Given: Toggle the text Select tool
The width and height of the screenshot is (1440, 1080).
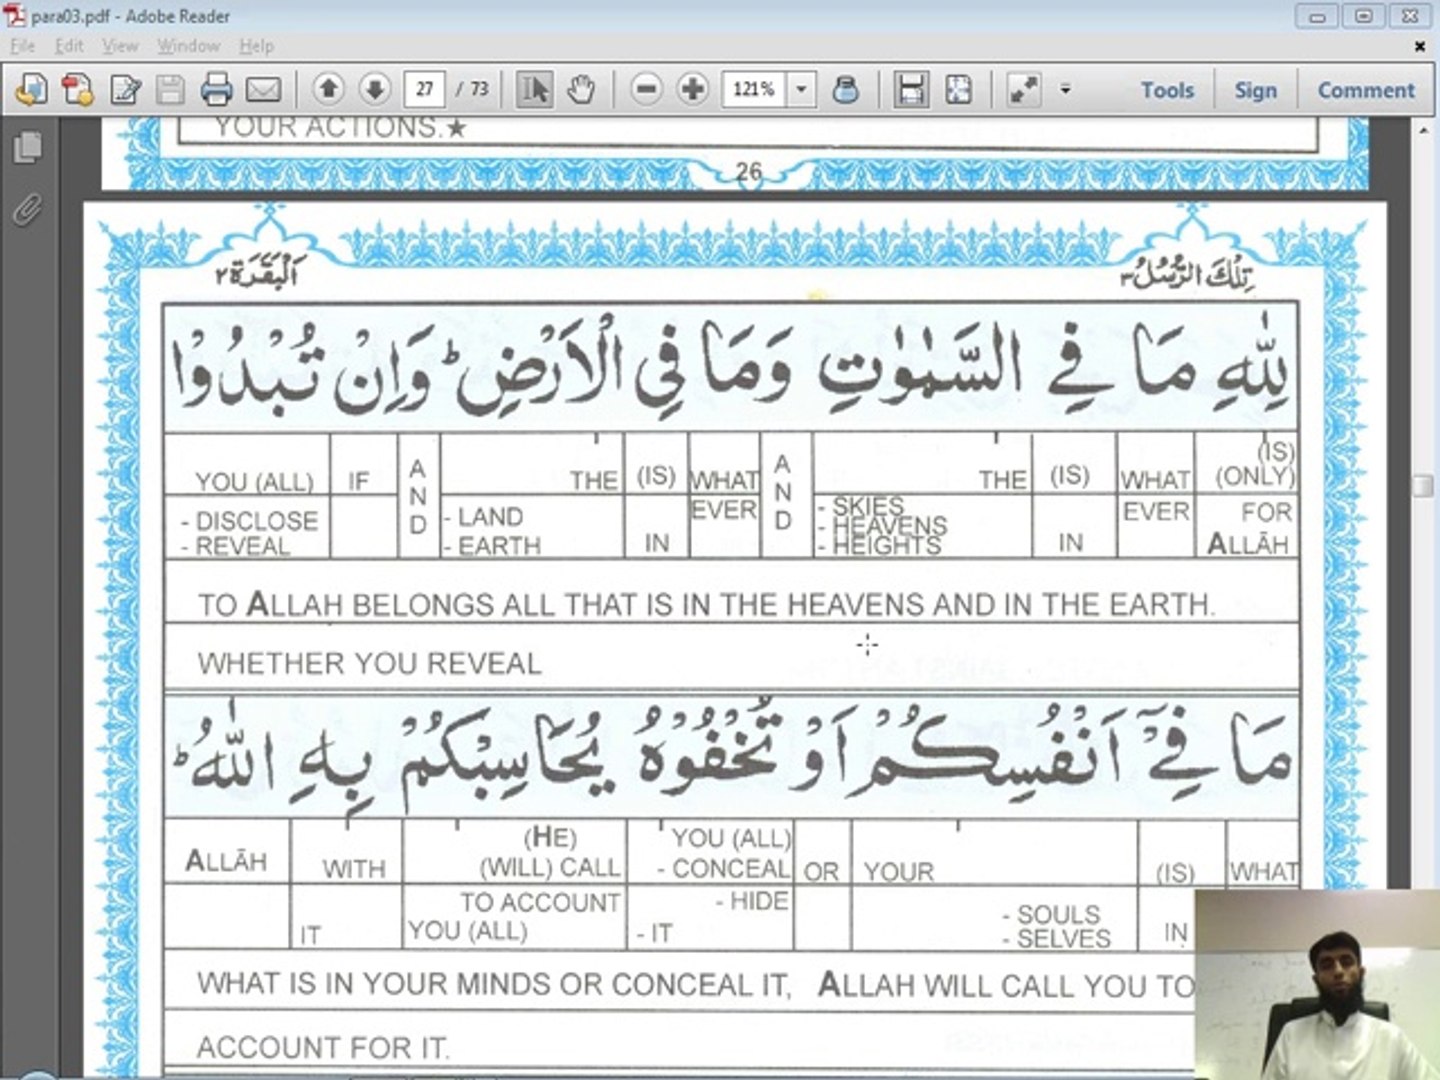Looking at the screenshot, I should [x=534, y=90].
